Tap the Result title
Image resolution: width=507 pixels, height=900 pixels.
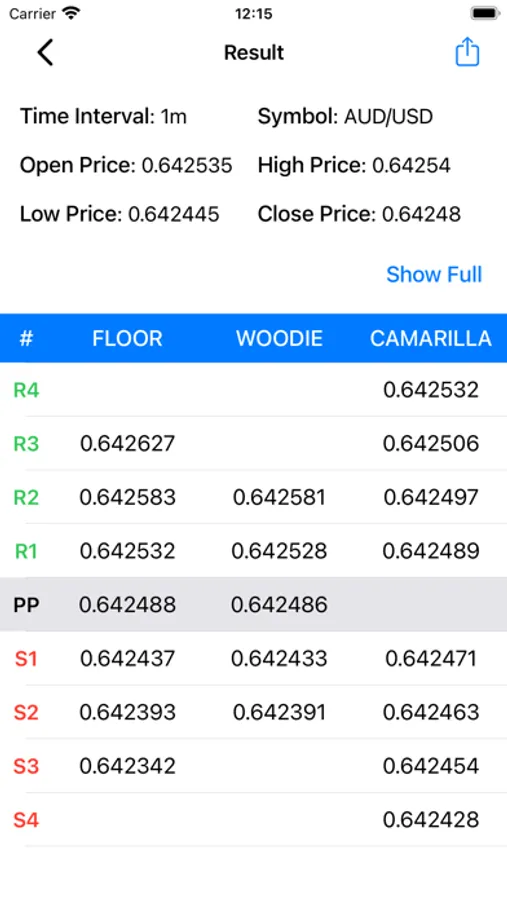point(254,52)
